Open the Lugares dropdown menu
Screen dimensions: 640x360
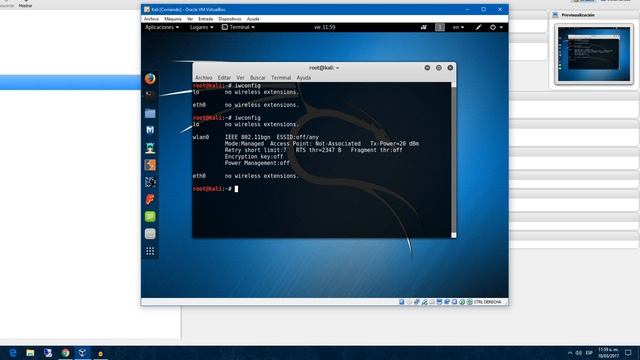coord(202,27)
